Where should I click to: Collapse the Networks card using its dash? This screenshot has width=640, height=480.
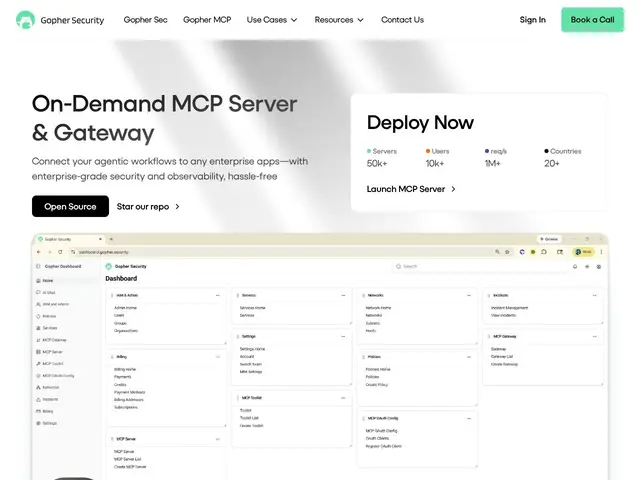point(469,295)
